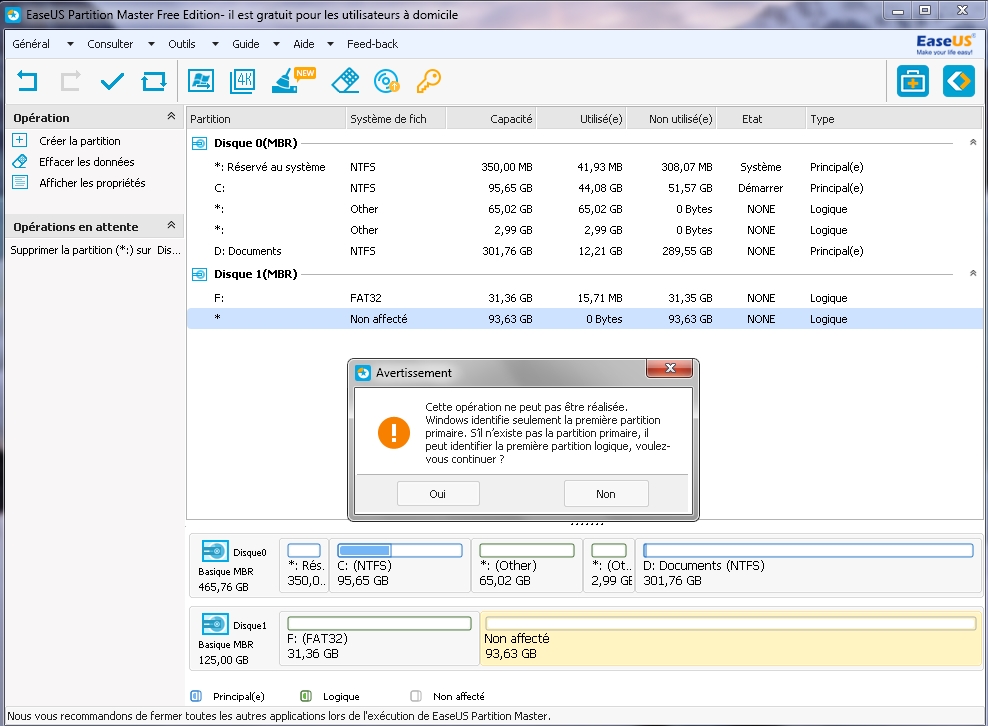Apply pending operations with checkmark icon
The image size is (988, 726).
[112, 81]
